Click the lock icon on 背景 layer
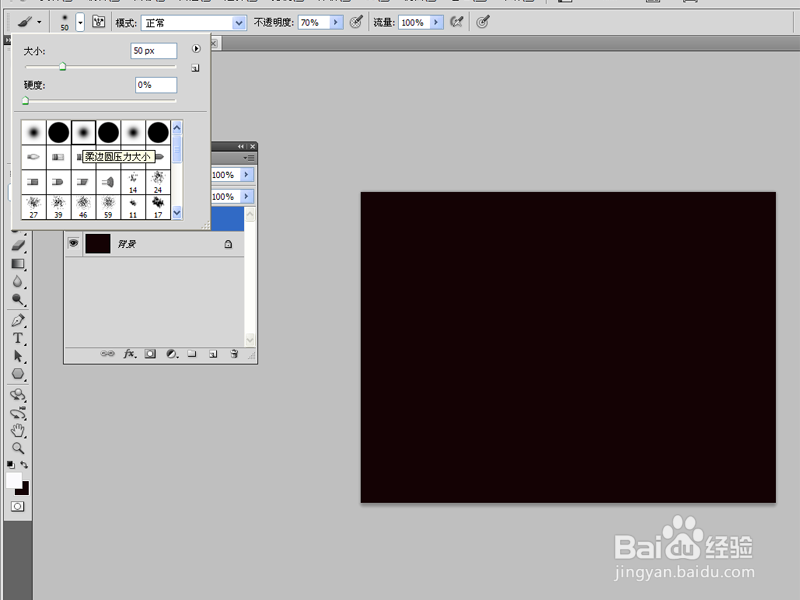This screenshot has width=800, height=600. (x=228, y=244)
